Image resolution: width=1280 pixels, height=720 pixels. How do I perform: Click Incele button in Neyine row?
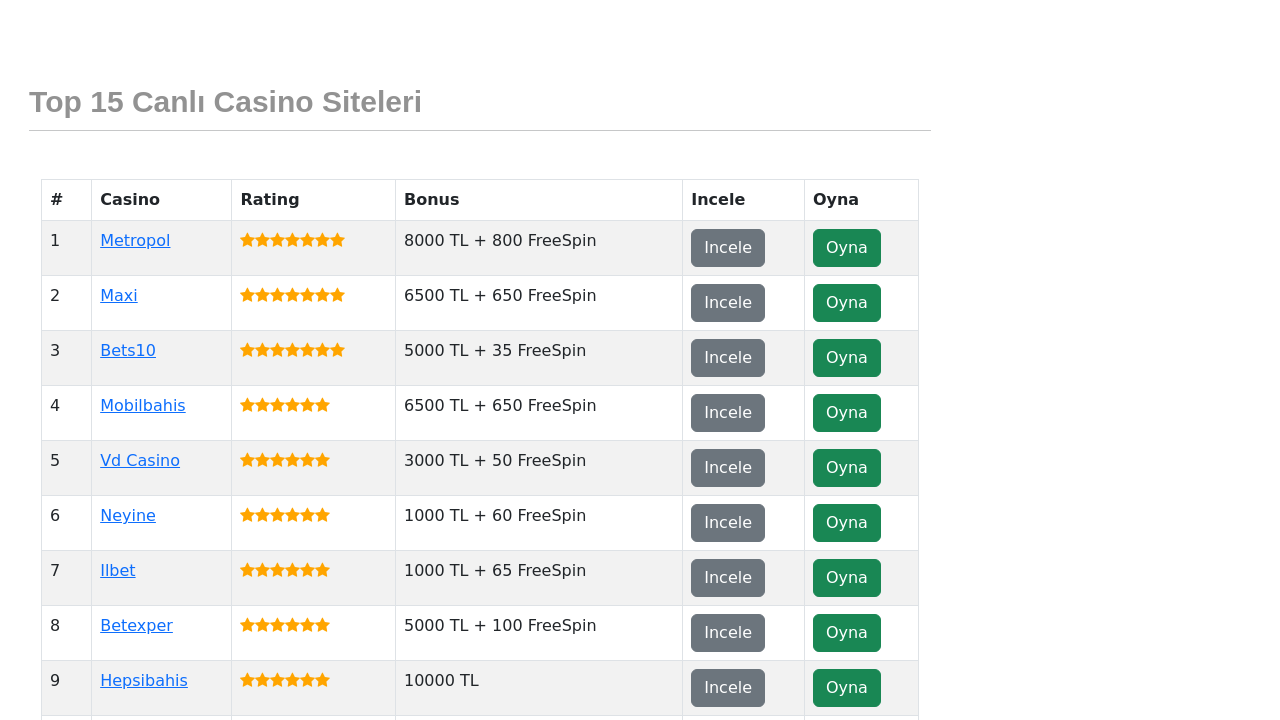point(728,523)
